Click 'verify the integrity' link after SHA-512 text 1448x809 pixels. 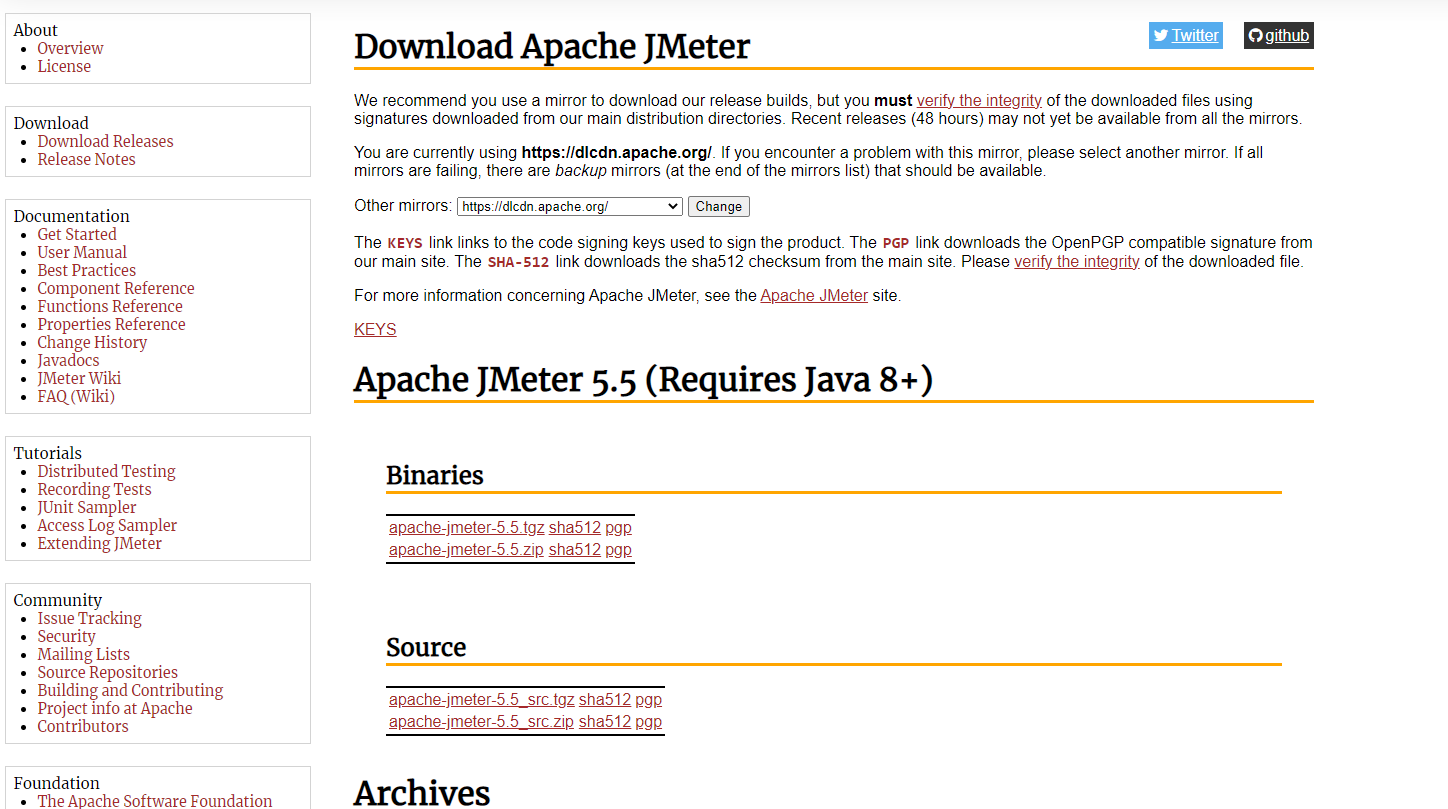[x=1077, y=261]
